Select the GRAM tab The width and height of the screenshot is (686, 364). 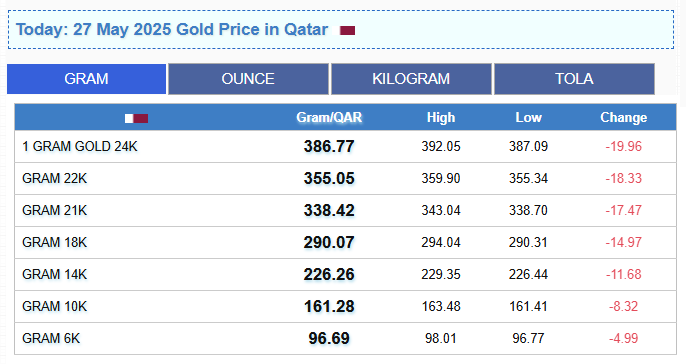click(86, 79)
